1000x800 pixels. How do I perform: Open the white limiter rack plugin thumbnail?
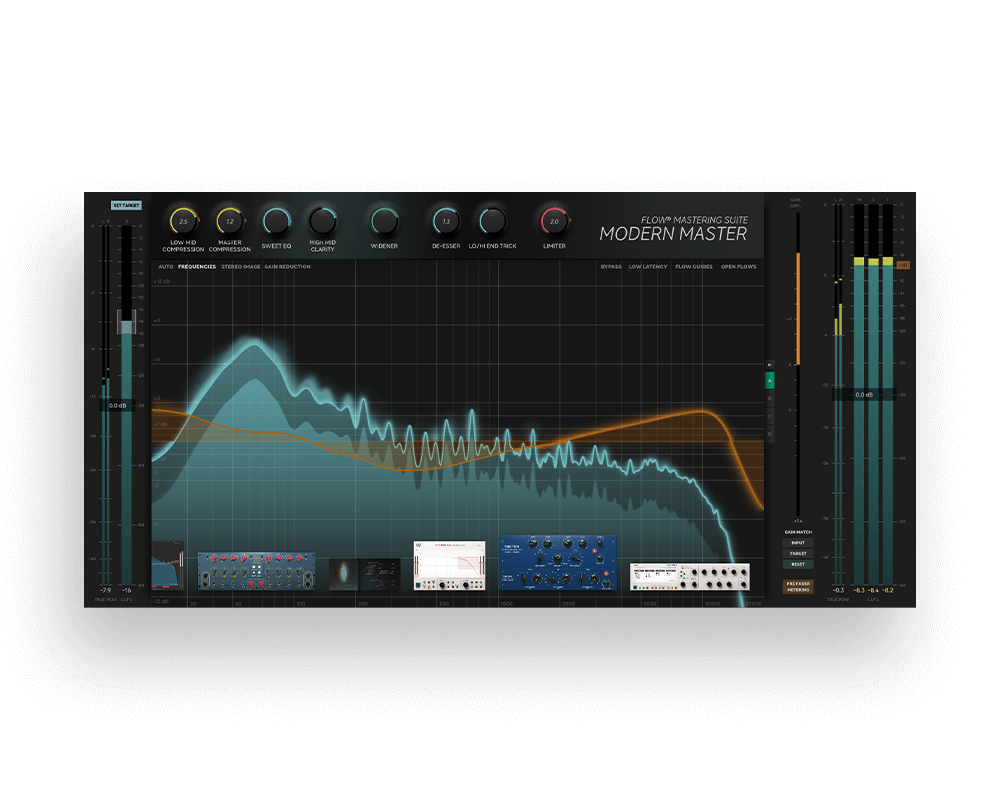tap(689, 577)
